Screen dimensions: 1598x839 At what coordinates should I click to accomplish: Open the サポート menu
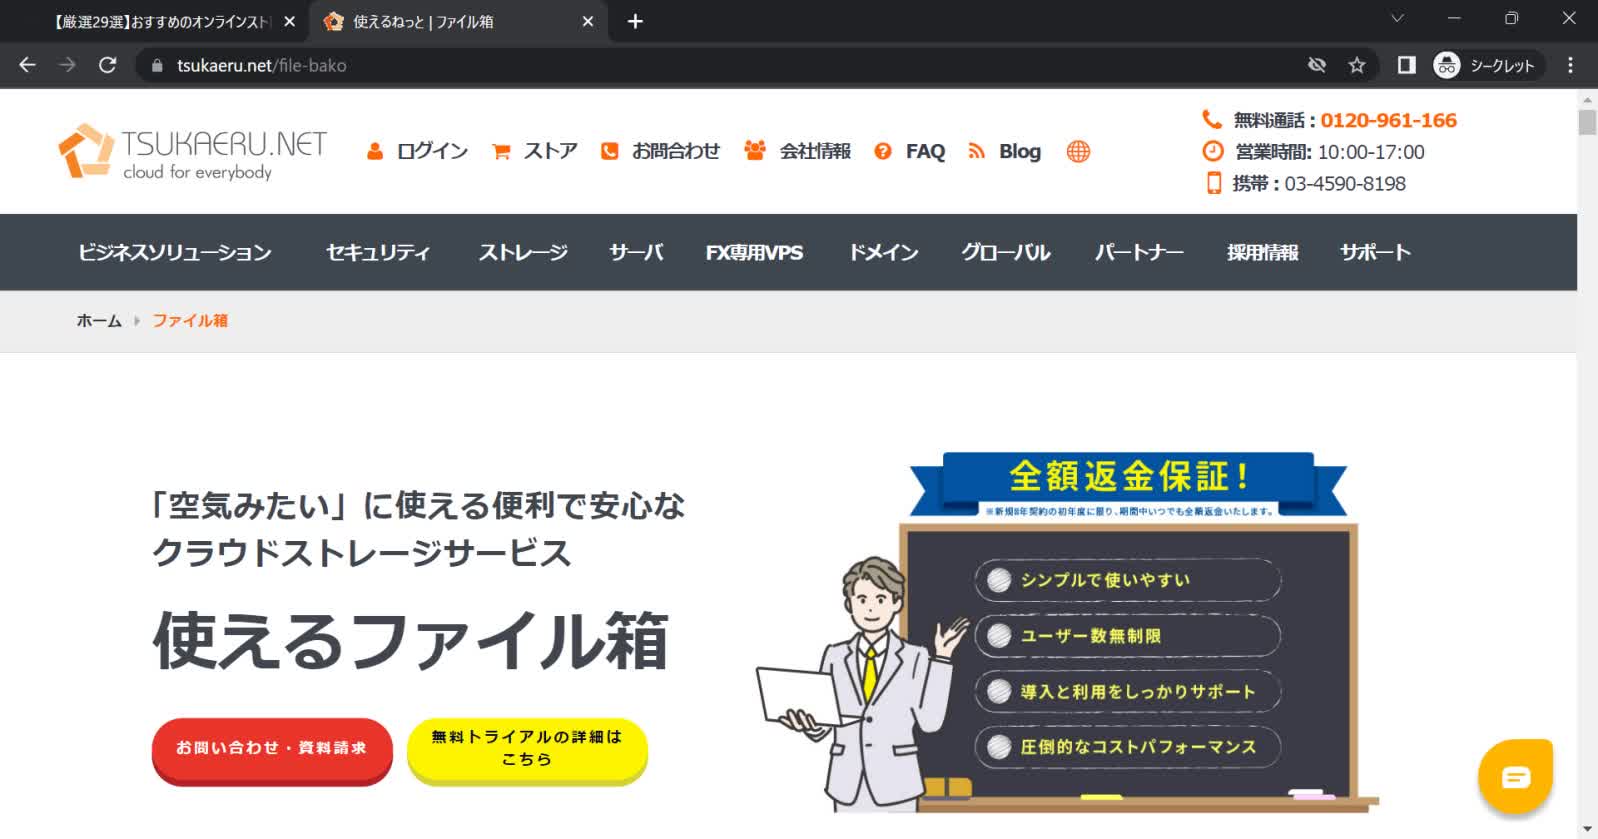[1376, 252]
